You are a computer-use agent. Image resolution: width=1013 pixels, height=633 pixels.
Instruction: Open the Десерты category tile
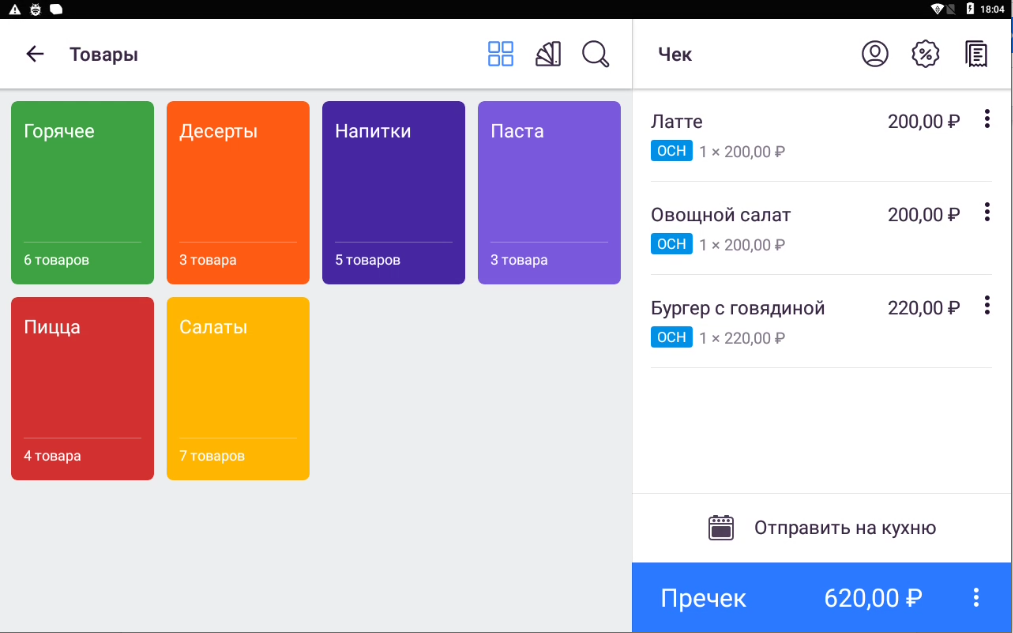pos(238,192)
